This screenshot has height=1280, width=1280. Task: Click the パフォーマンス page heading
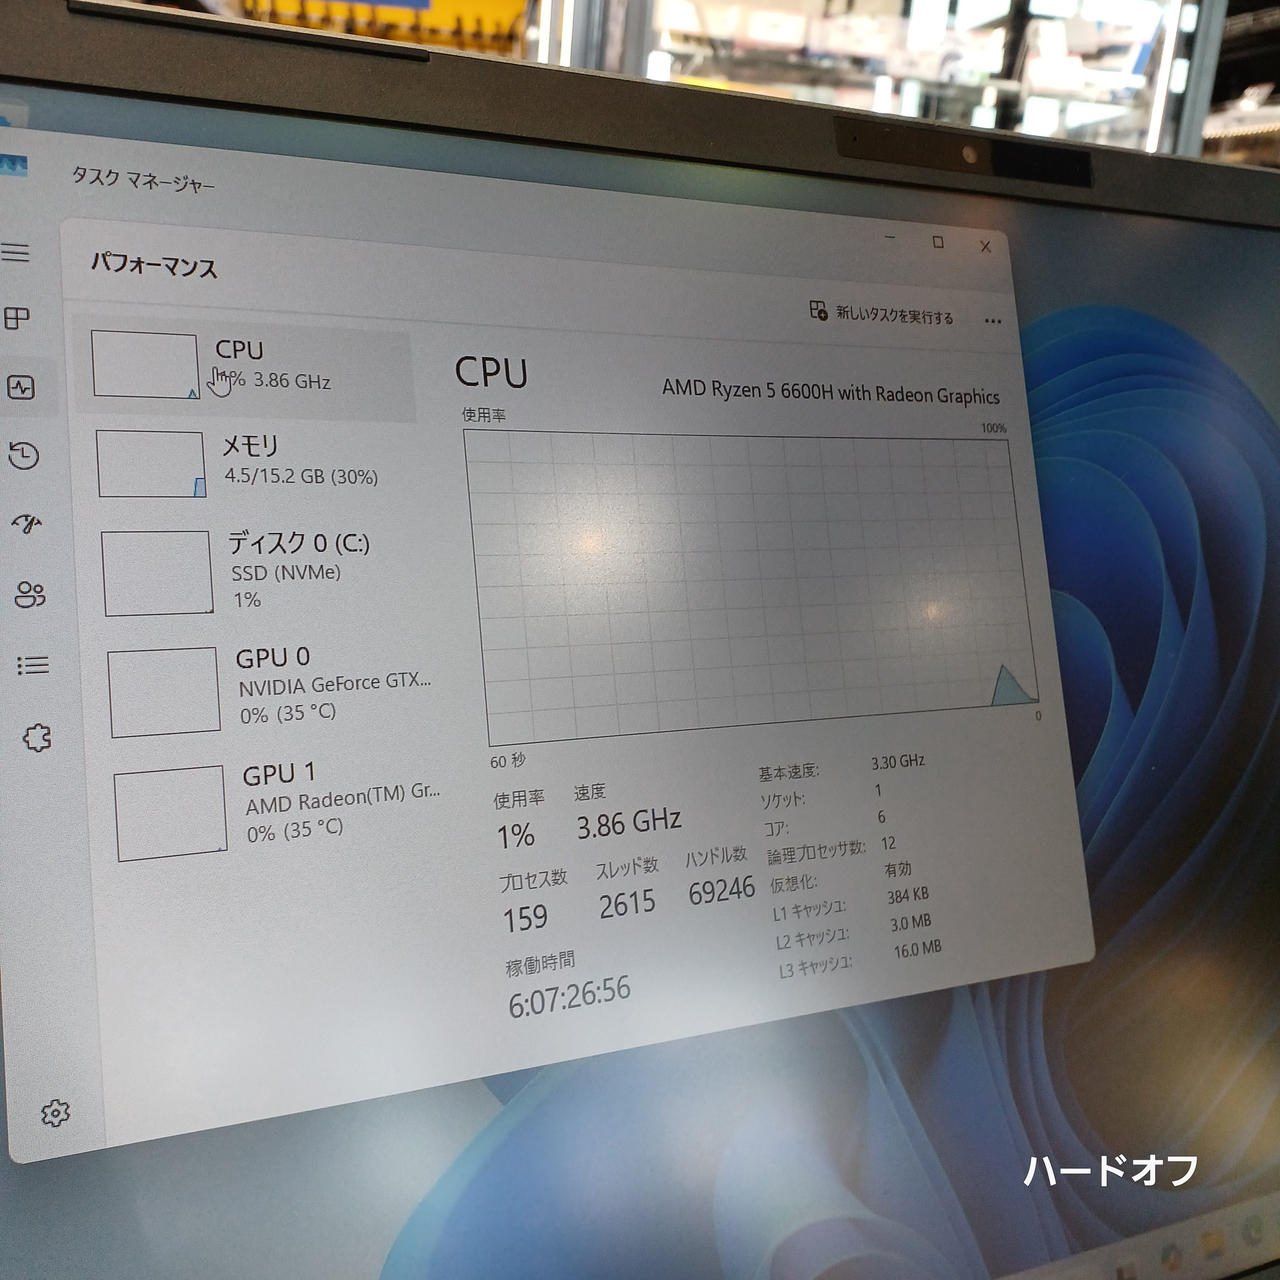coord(154,266)
